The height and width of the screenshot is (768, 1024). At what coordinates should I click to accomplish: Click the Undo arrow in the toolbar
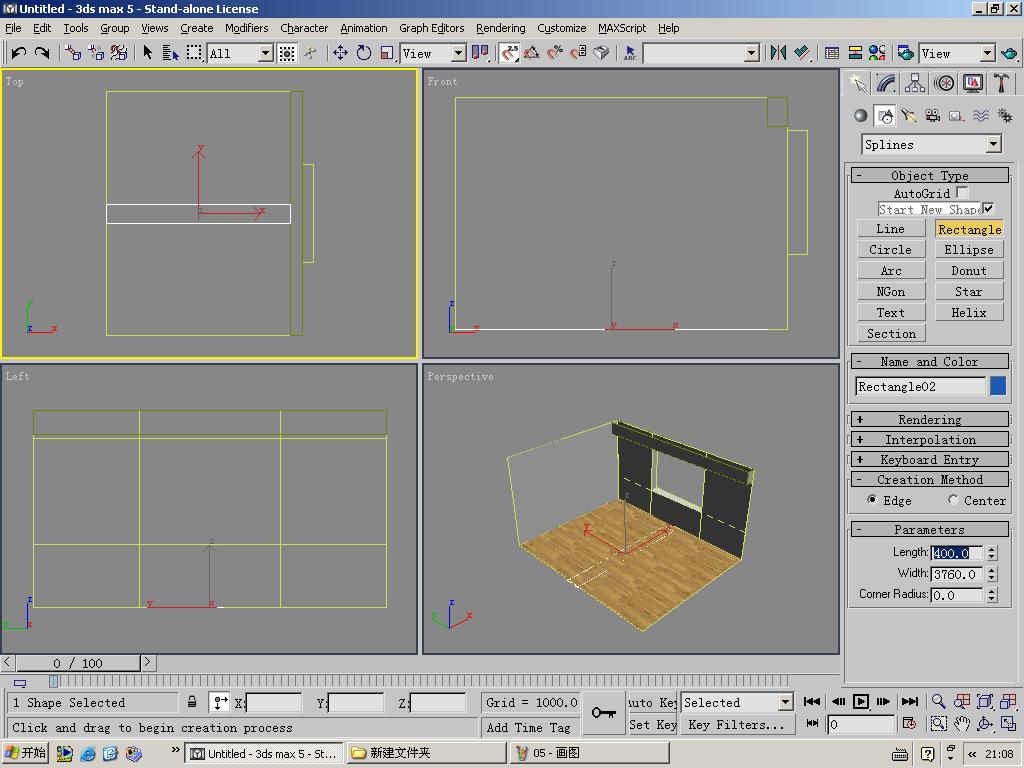click(19, 53)
